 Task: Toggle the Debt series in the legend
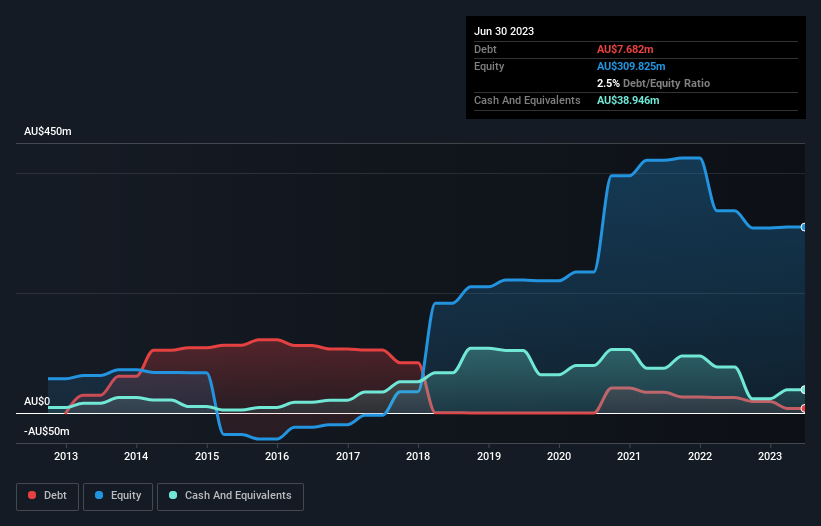click(x=48, y=496)
